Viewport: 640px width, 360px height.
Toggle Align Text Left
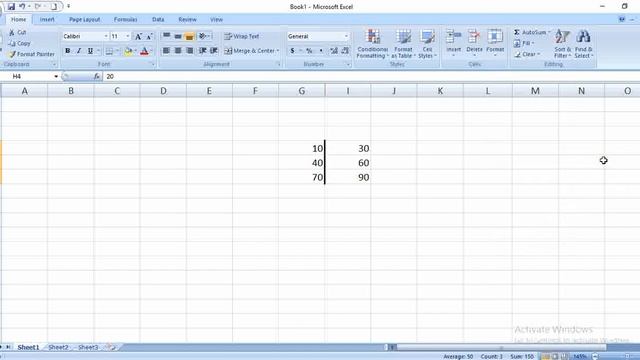coord(166,51)
